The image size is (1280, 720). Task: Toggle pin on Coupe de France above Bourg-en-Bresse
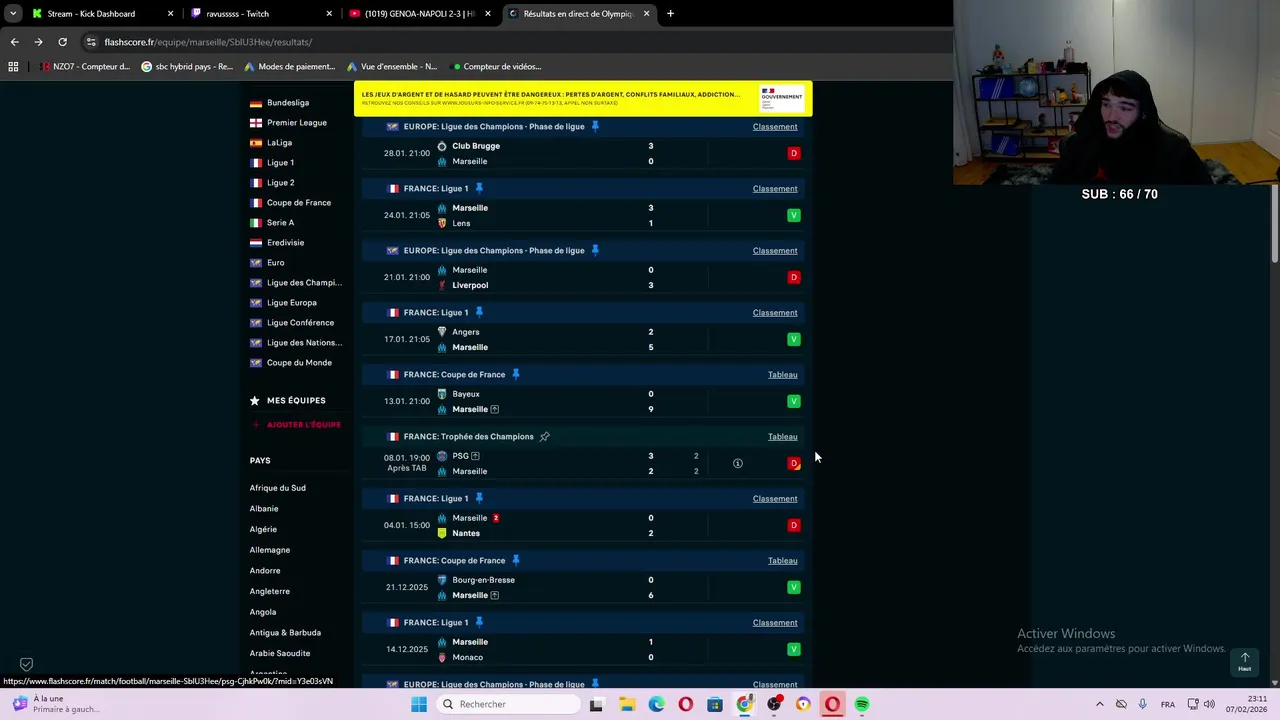pos(516,560)
